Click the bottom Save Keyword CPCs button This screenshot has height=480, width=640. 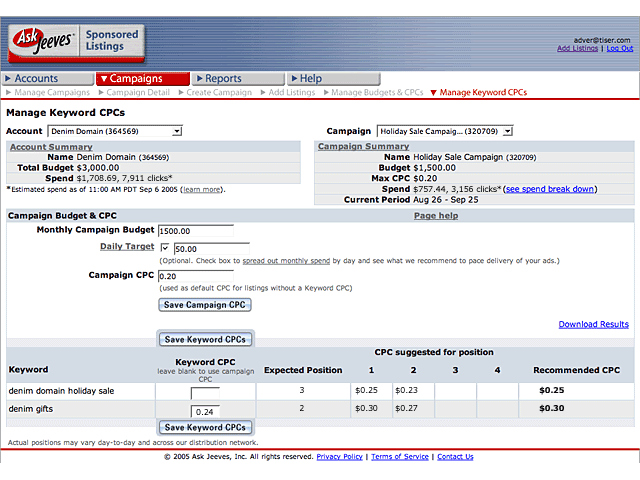[x=205, y=427]
